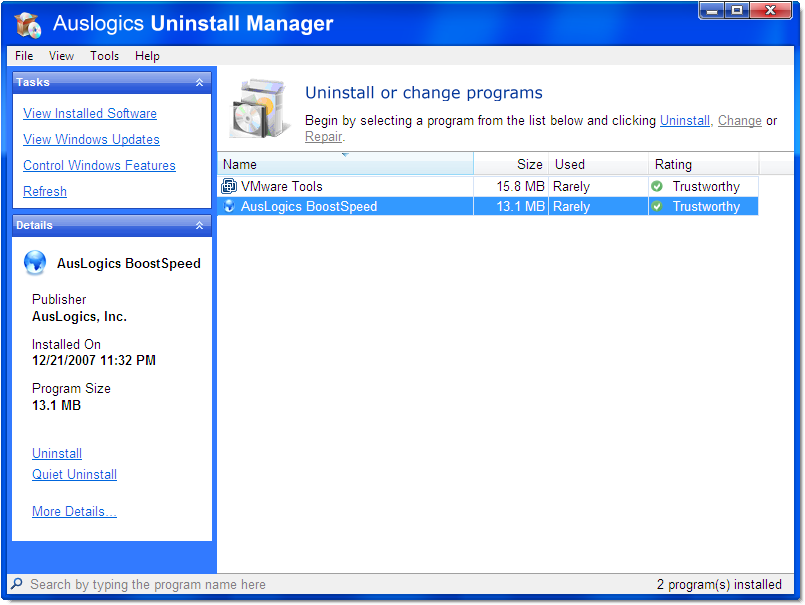Click the green Trustworthy checkmark for VMware Tools
The height and width of the screenshot is (605, 805).
(657, 186)
